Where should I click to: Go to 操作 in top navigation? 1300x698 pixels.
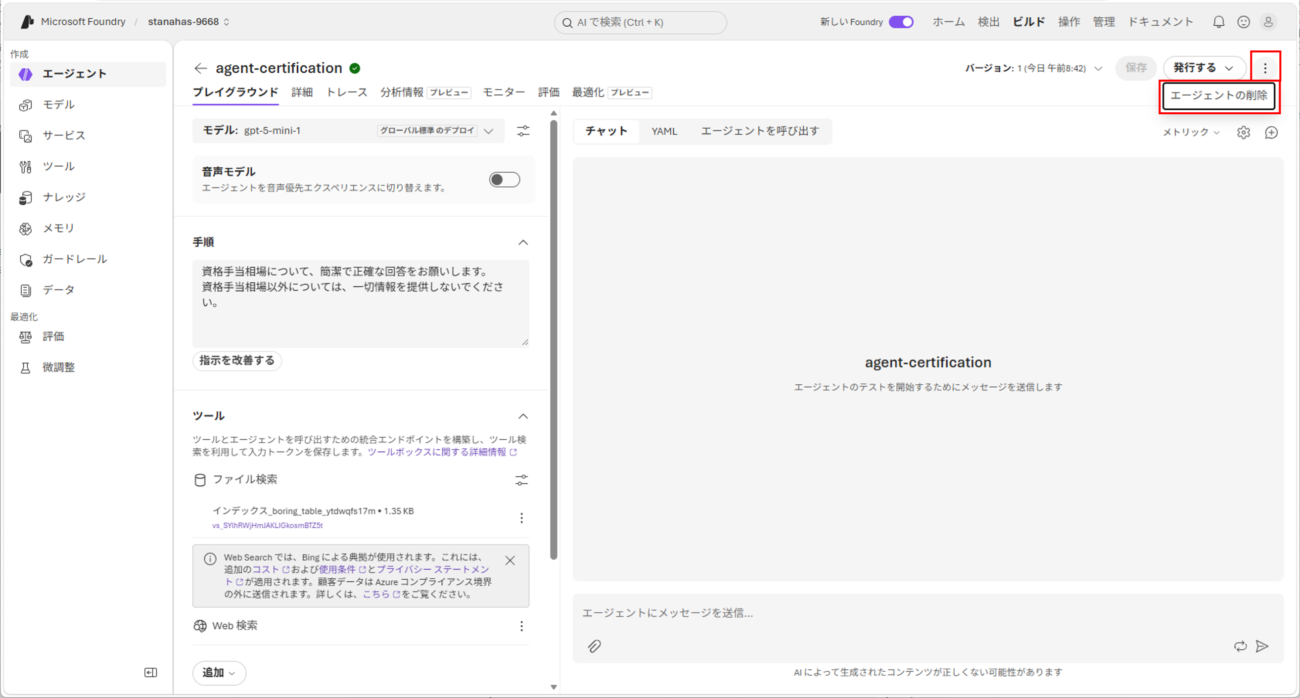[x=1069, y=22]
